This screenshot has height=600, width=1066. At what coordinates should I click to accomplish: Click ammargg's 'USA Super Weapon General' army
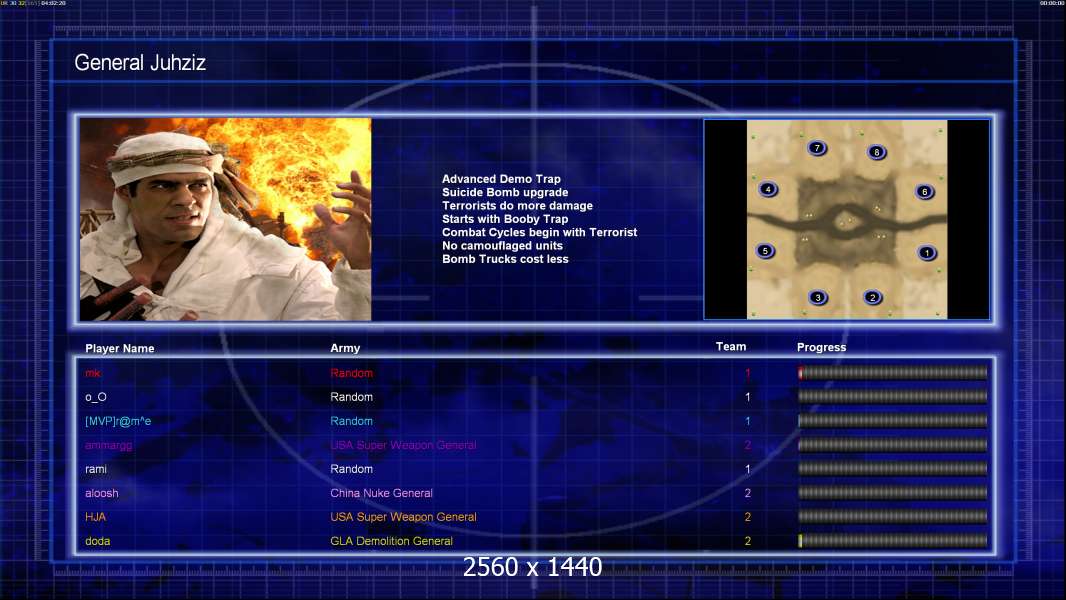click(x=403, y=445)
